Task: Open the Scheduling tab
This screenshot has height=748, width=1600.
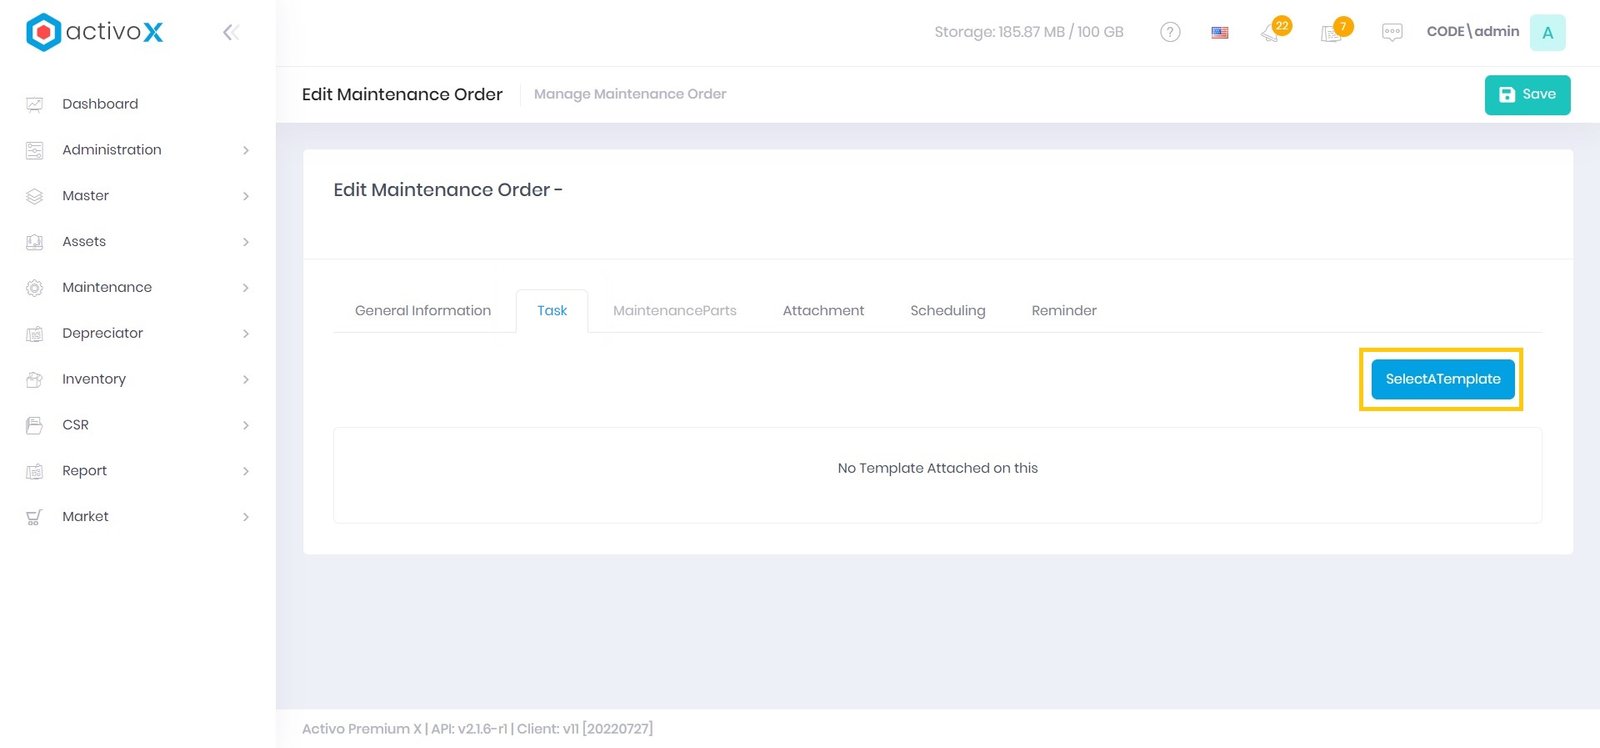Action: click(947, 311)
